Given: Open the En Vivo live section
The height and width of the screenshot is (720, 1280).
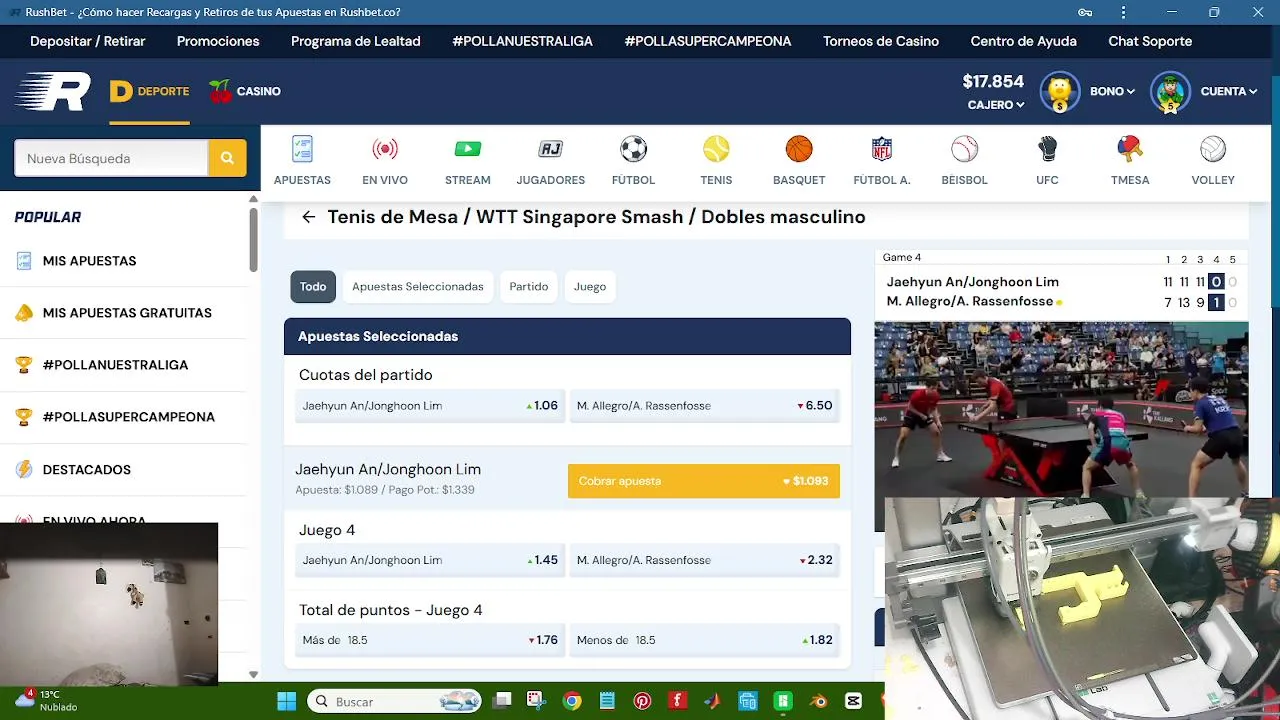Looking at the screenshot, I should pyautogui.click(x=385, y=160).
